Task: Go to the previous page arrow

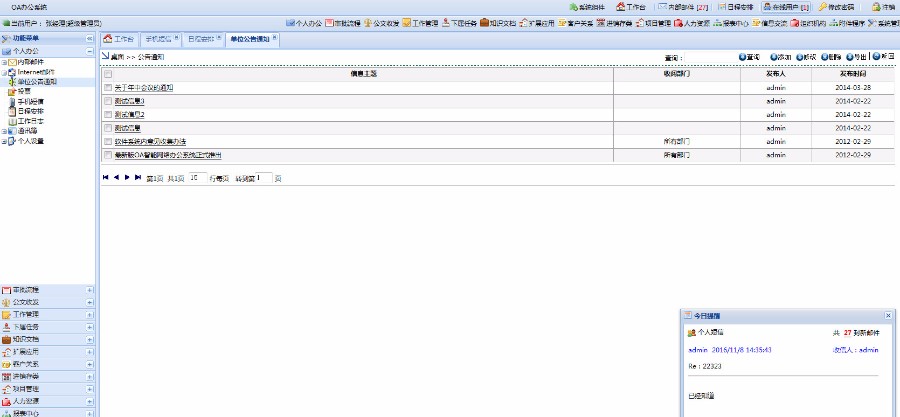Action: pyautogui.click(x=117, y=177)
